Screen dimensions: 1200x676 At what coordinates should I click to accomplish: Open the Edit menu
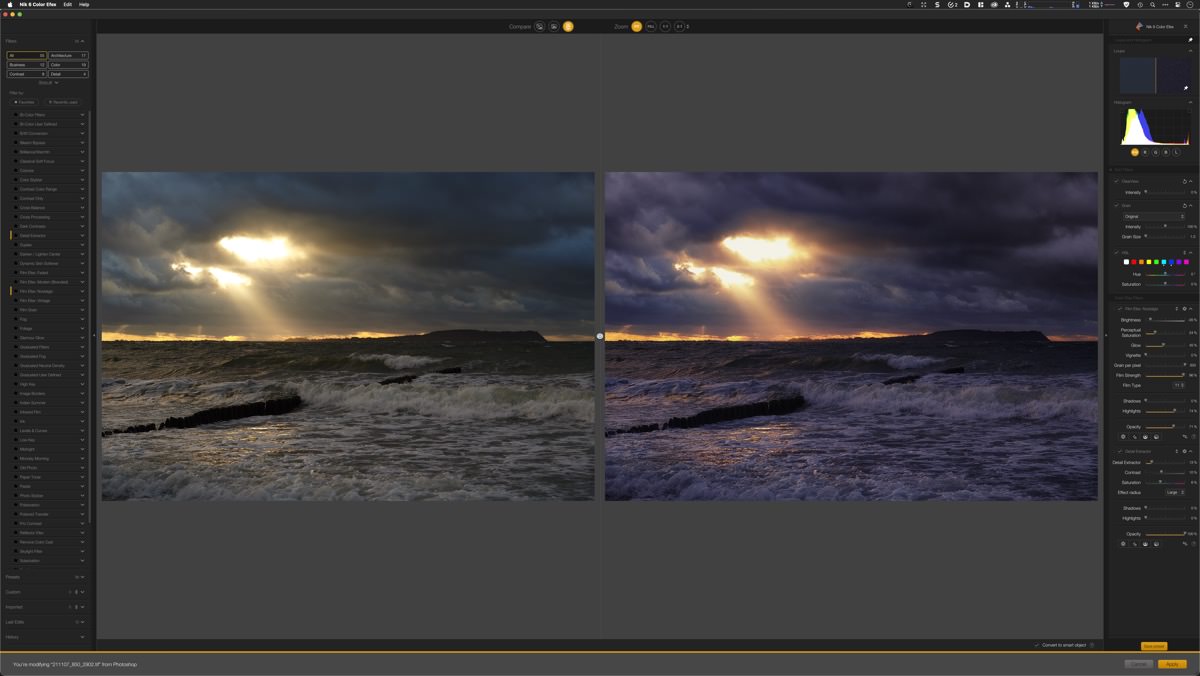67,4
